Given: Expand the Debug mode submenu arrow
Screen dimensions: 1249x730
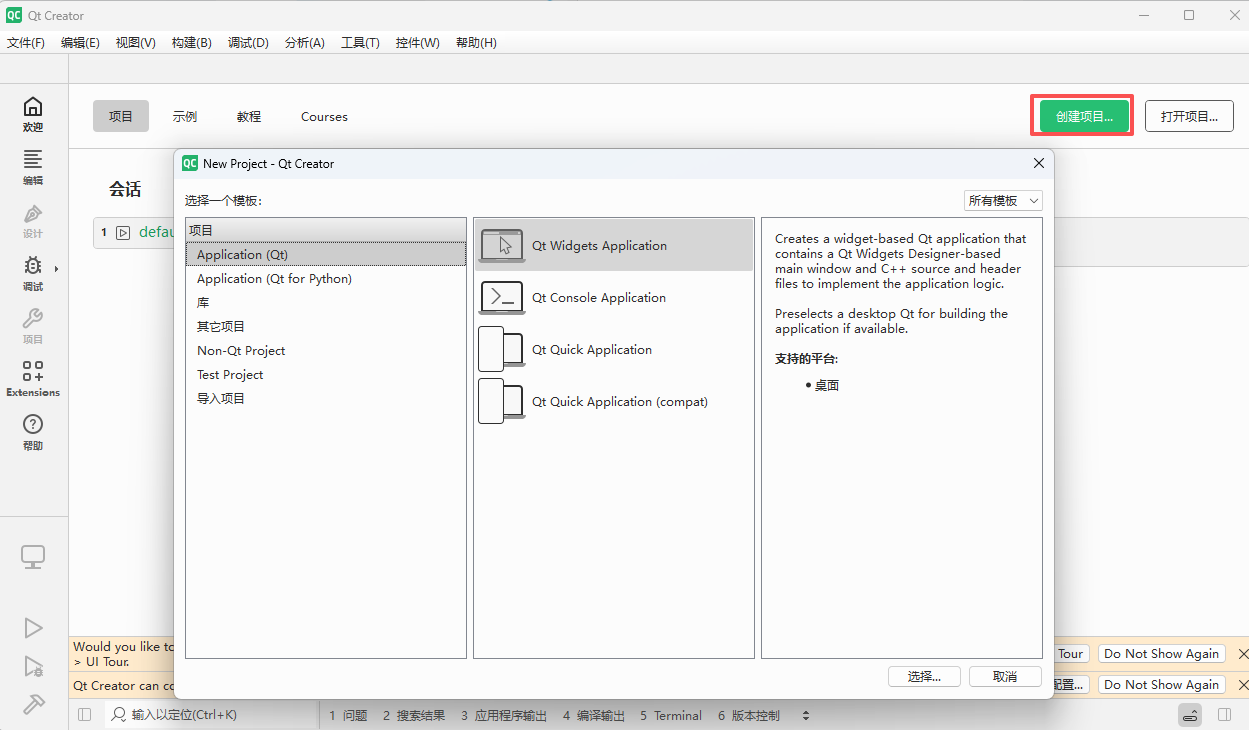Looking at the screenshot, I should pyautogui.click(x=56, y=269).
